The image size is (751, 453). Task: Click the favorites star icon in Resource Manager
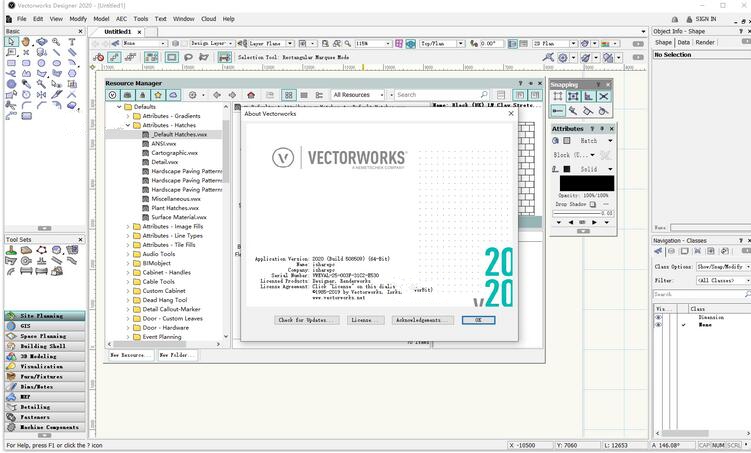click(x=158, y=95)
